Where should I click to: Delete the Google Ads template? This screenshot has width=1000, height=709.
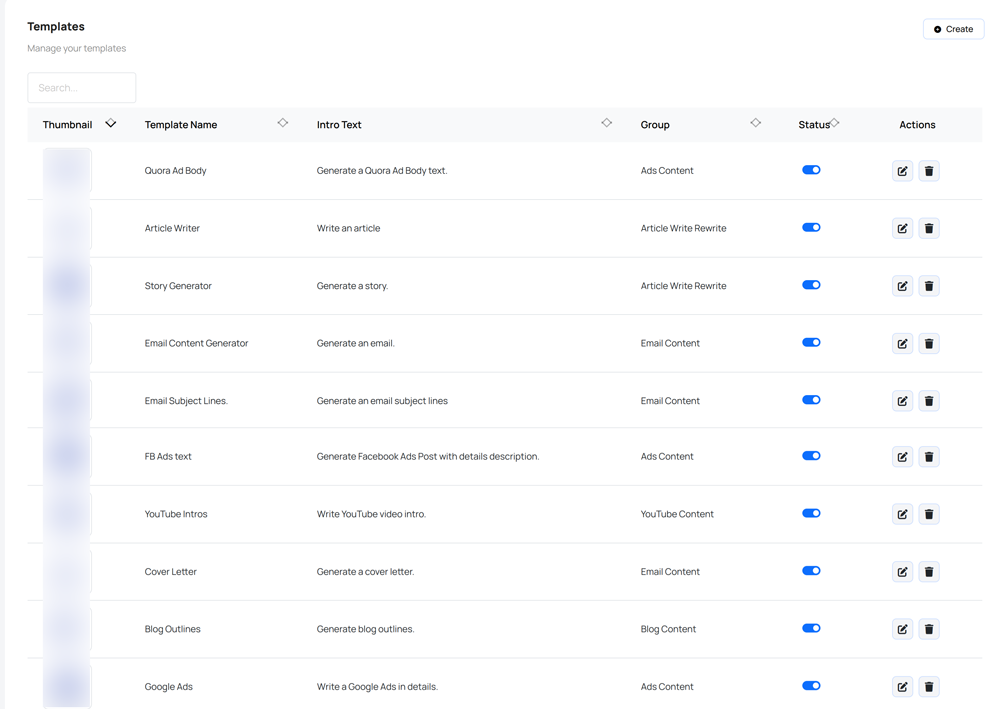[929, 687]
